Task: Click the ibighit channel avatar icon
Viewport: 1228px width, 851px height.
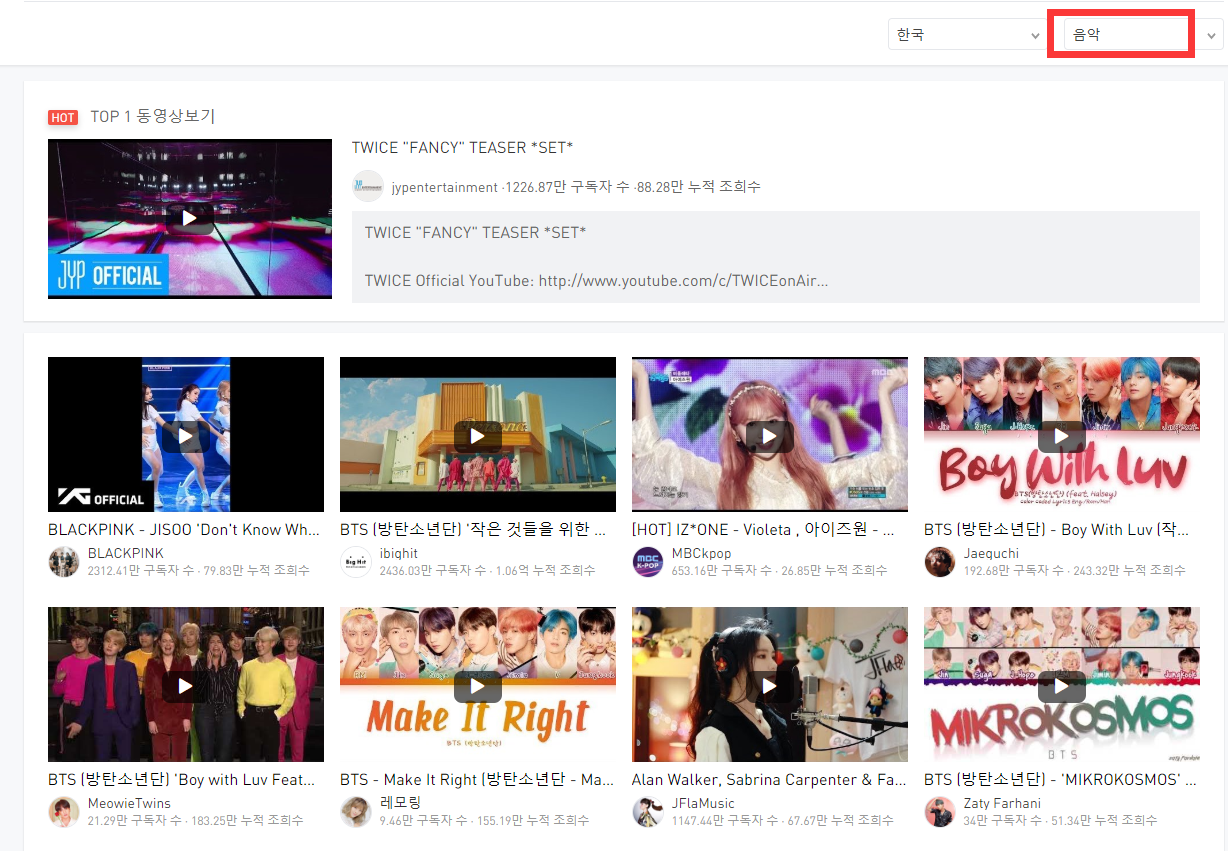Action: coord(356,562)
